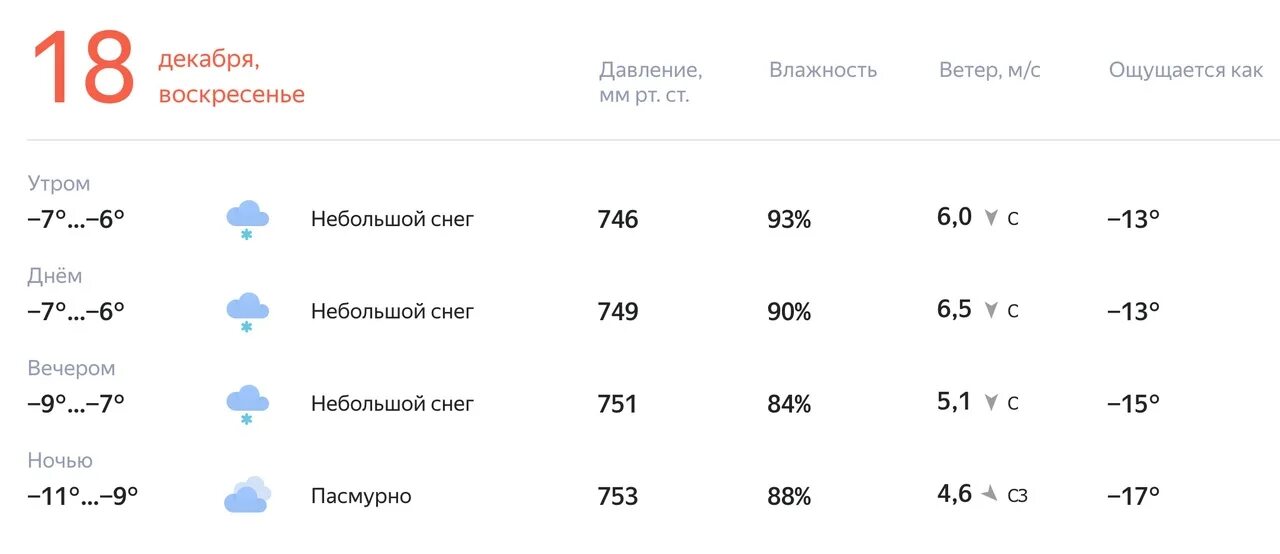
Task: Click the large date number 18
Action: click(83, 69)
